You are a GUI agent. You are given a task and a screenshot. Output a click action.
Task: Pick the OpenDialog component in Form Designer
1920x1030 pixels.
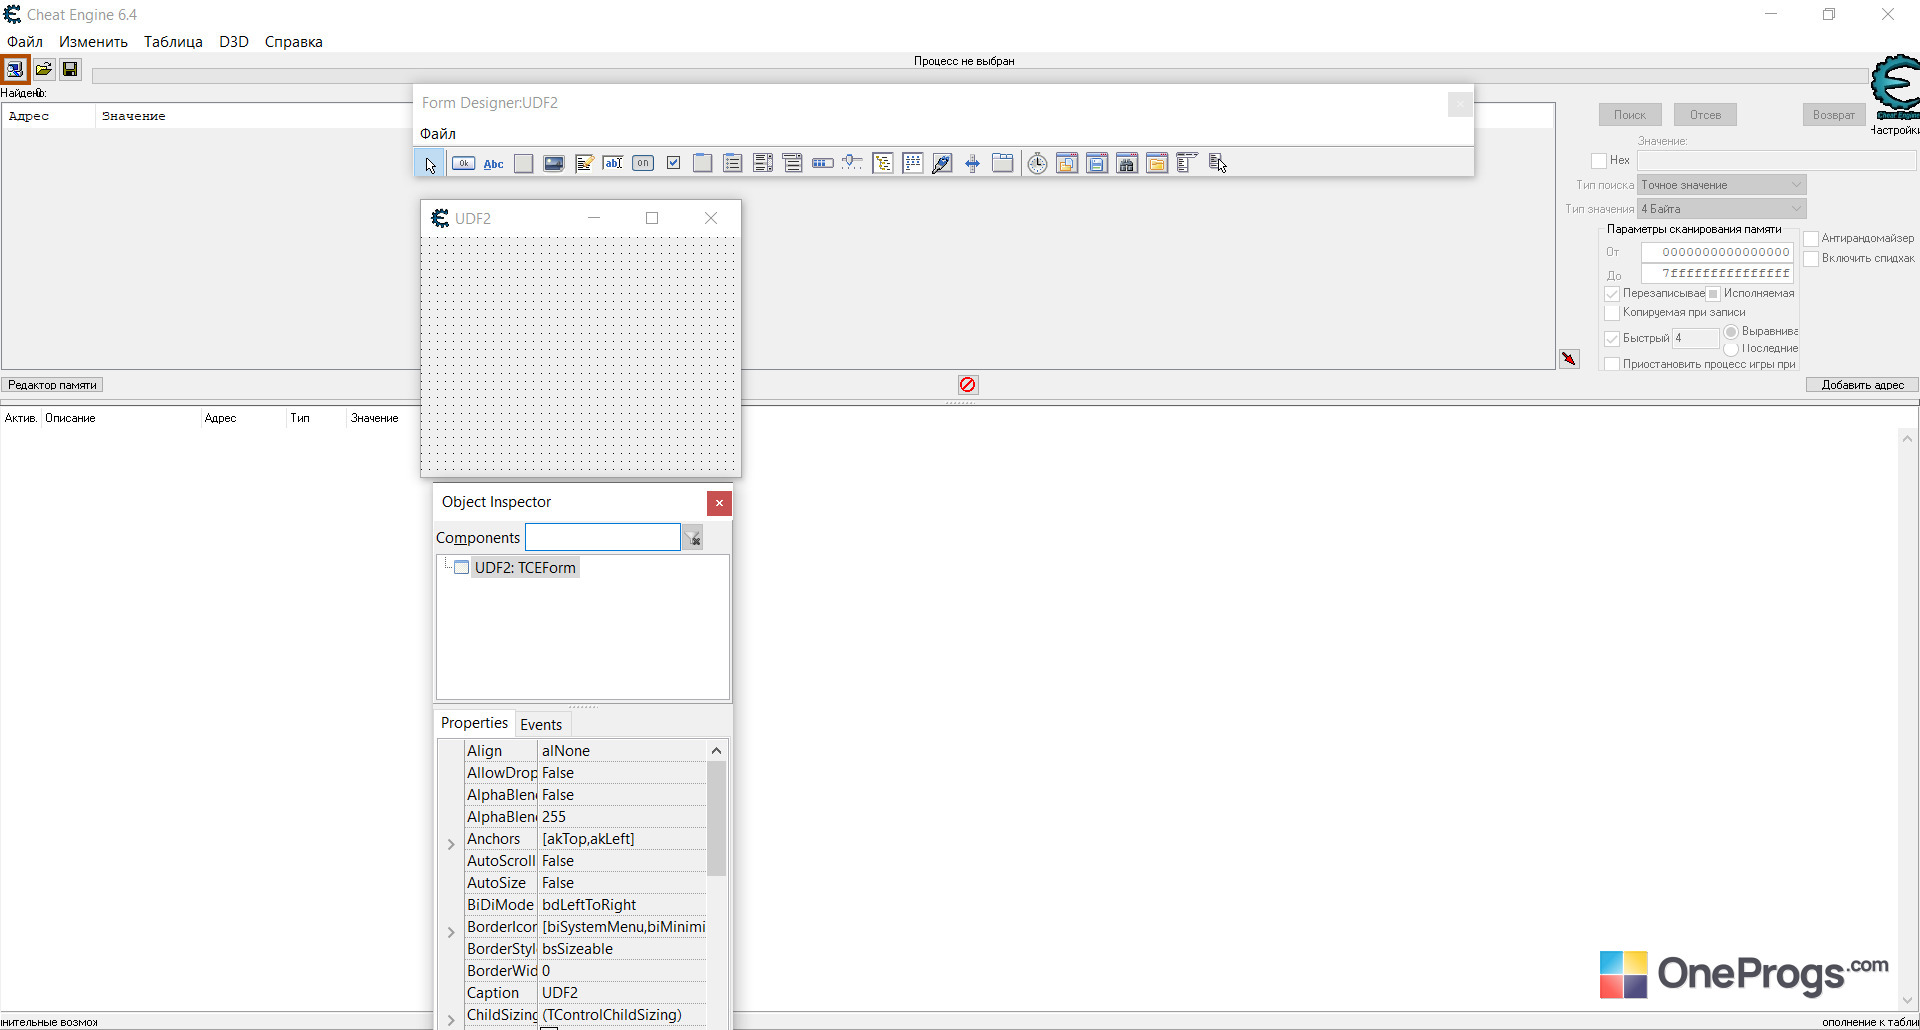click(1067, 164)
